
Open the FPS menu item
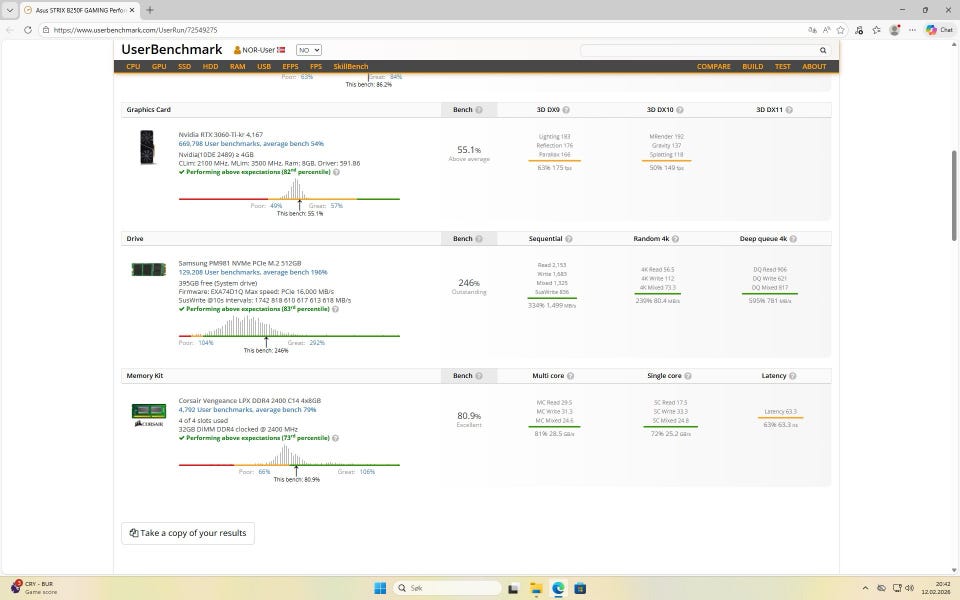[x=316, y=66]
